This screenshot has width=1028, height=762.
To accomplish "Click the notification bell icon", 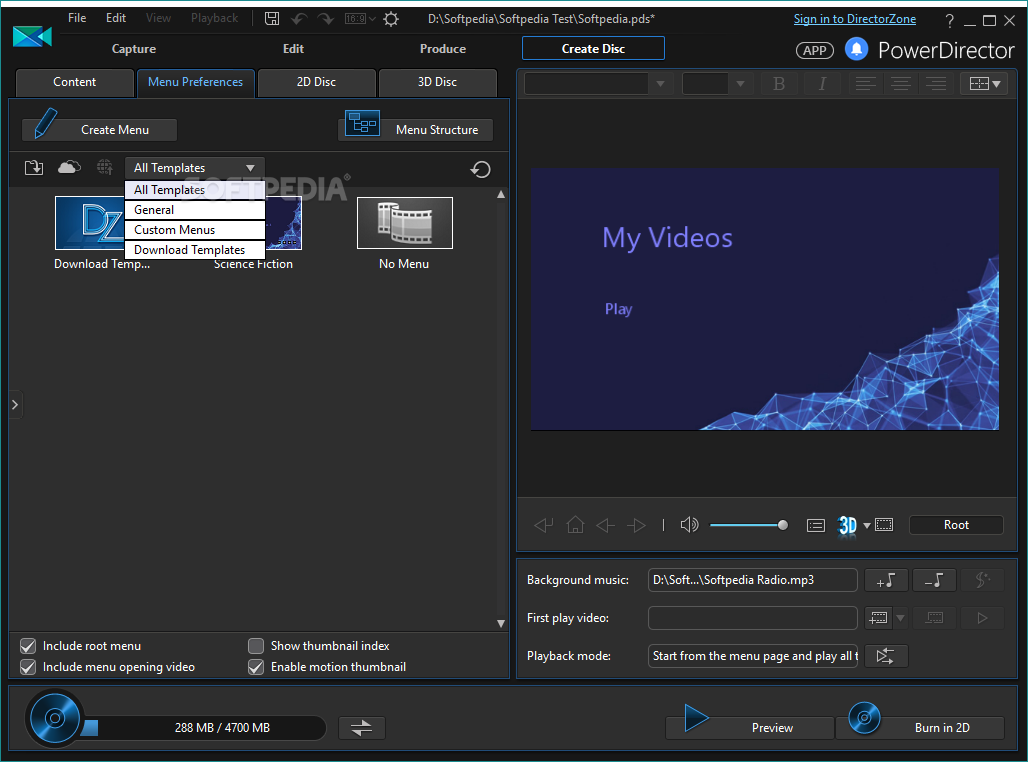I will (x=856, y=49).
